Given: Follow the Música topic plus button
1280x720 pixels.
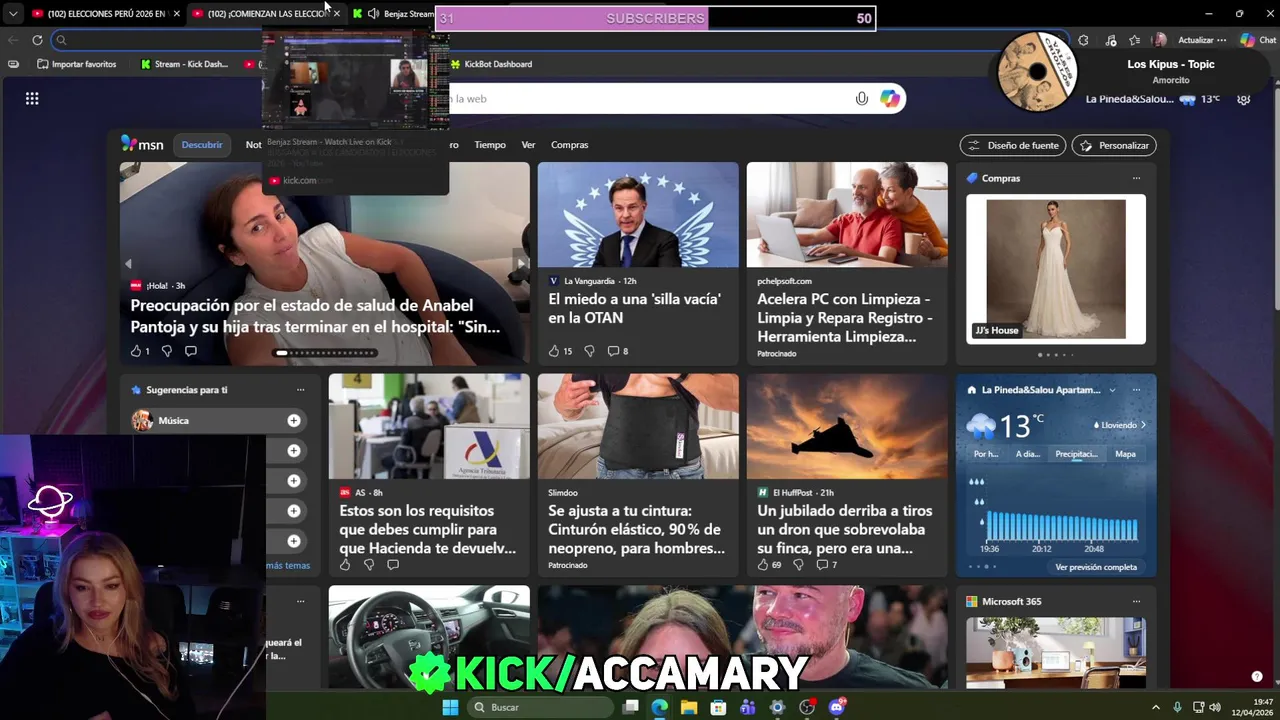Looking at the screenshot, I should [x=294, y=421].
